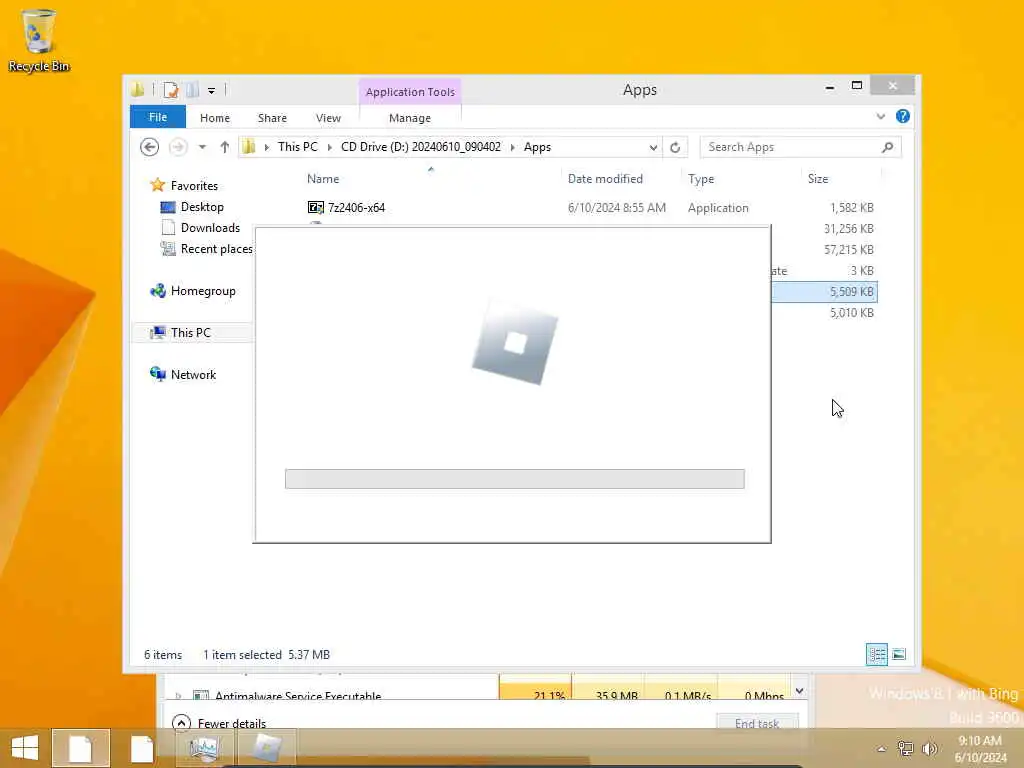Screen dimensions: 1024x768
Task: Click the Properties quick access icon
Action: click(171, 90)
